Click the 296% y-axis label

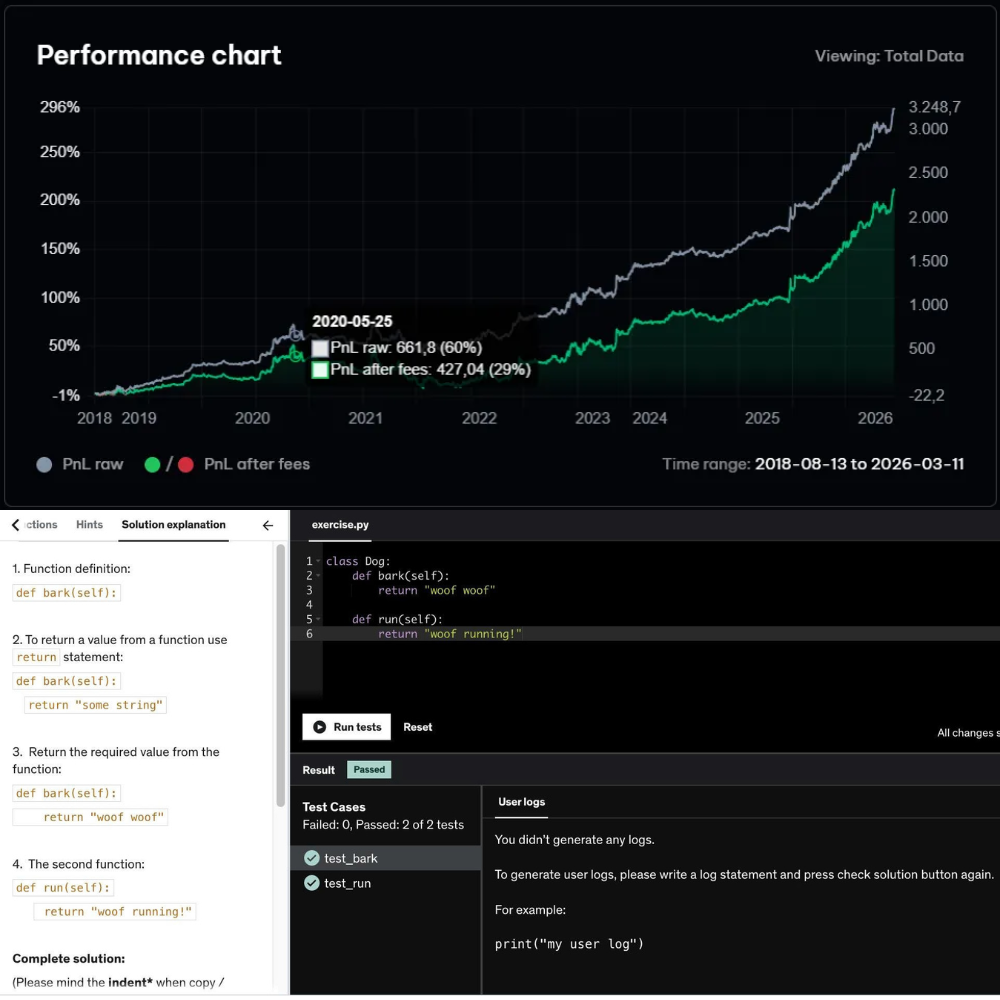[x=60, y=107]
